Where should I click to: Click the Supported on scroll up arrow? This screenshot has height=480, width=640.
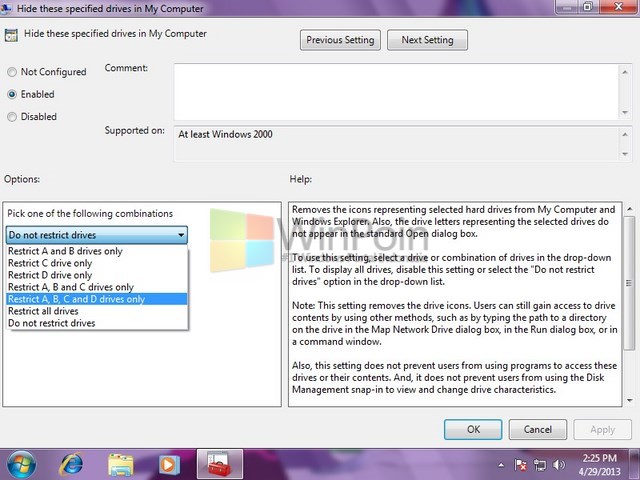[625, 134]
